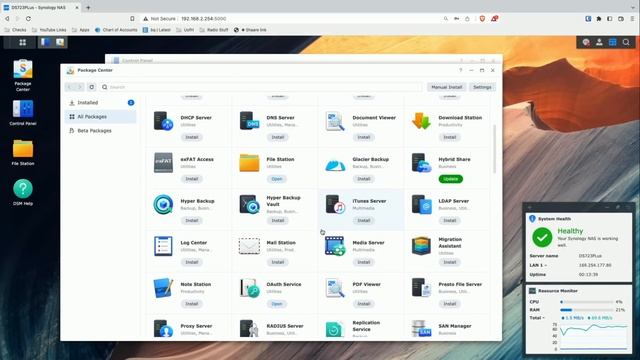Open Chart of Accounts bookmark
Image resolution: width=640 pixels, height=360 pixels.
tap(116, 30)
